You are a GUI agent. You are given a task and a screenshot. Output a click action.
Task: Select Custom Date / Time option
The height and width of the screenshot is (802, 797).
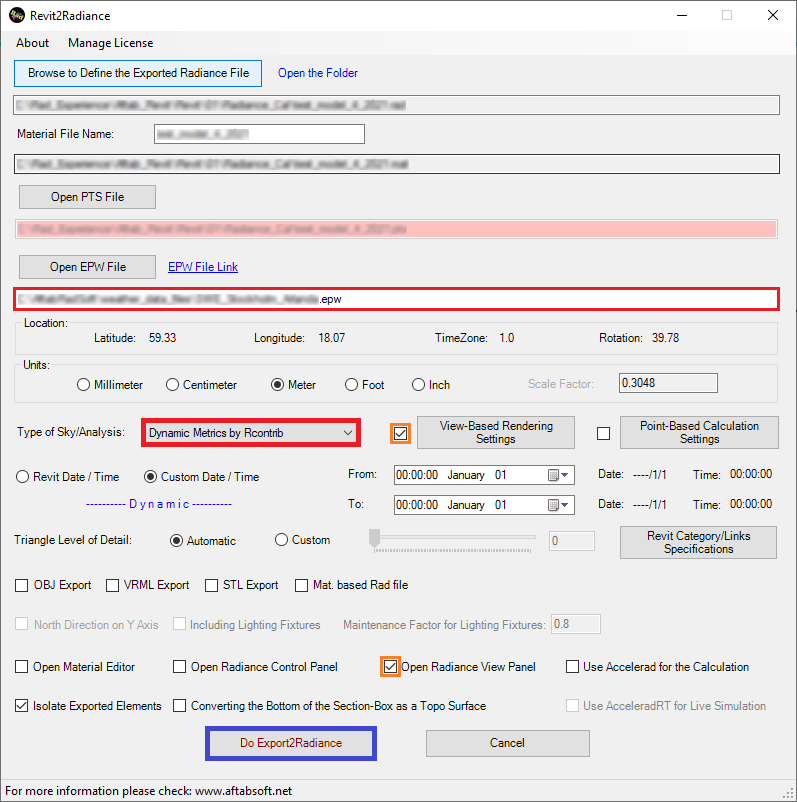pyautogui.click(x=150, y=477)
